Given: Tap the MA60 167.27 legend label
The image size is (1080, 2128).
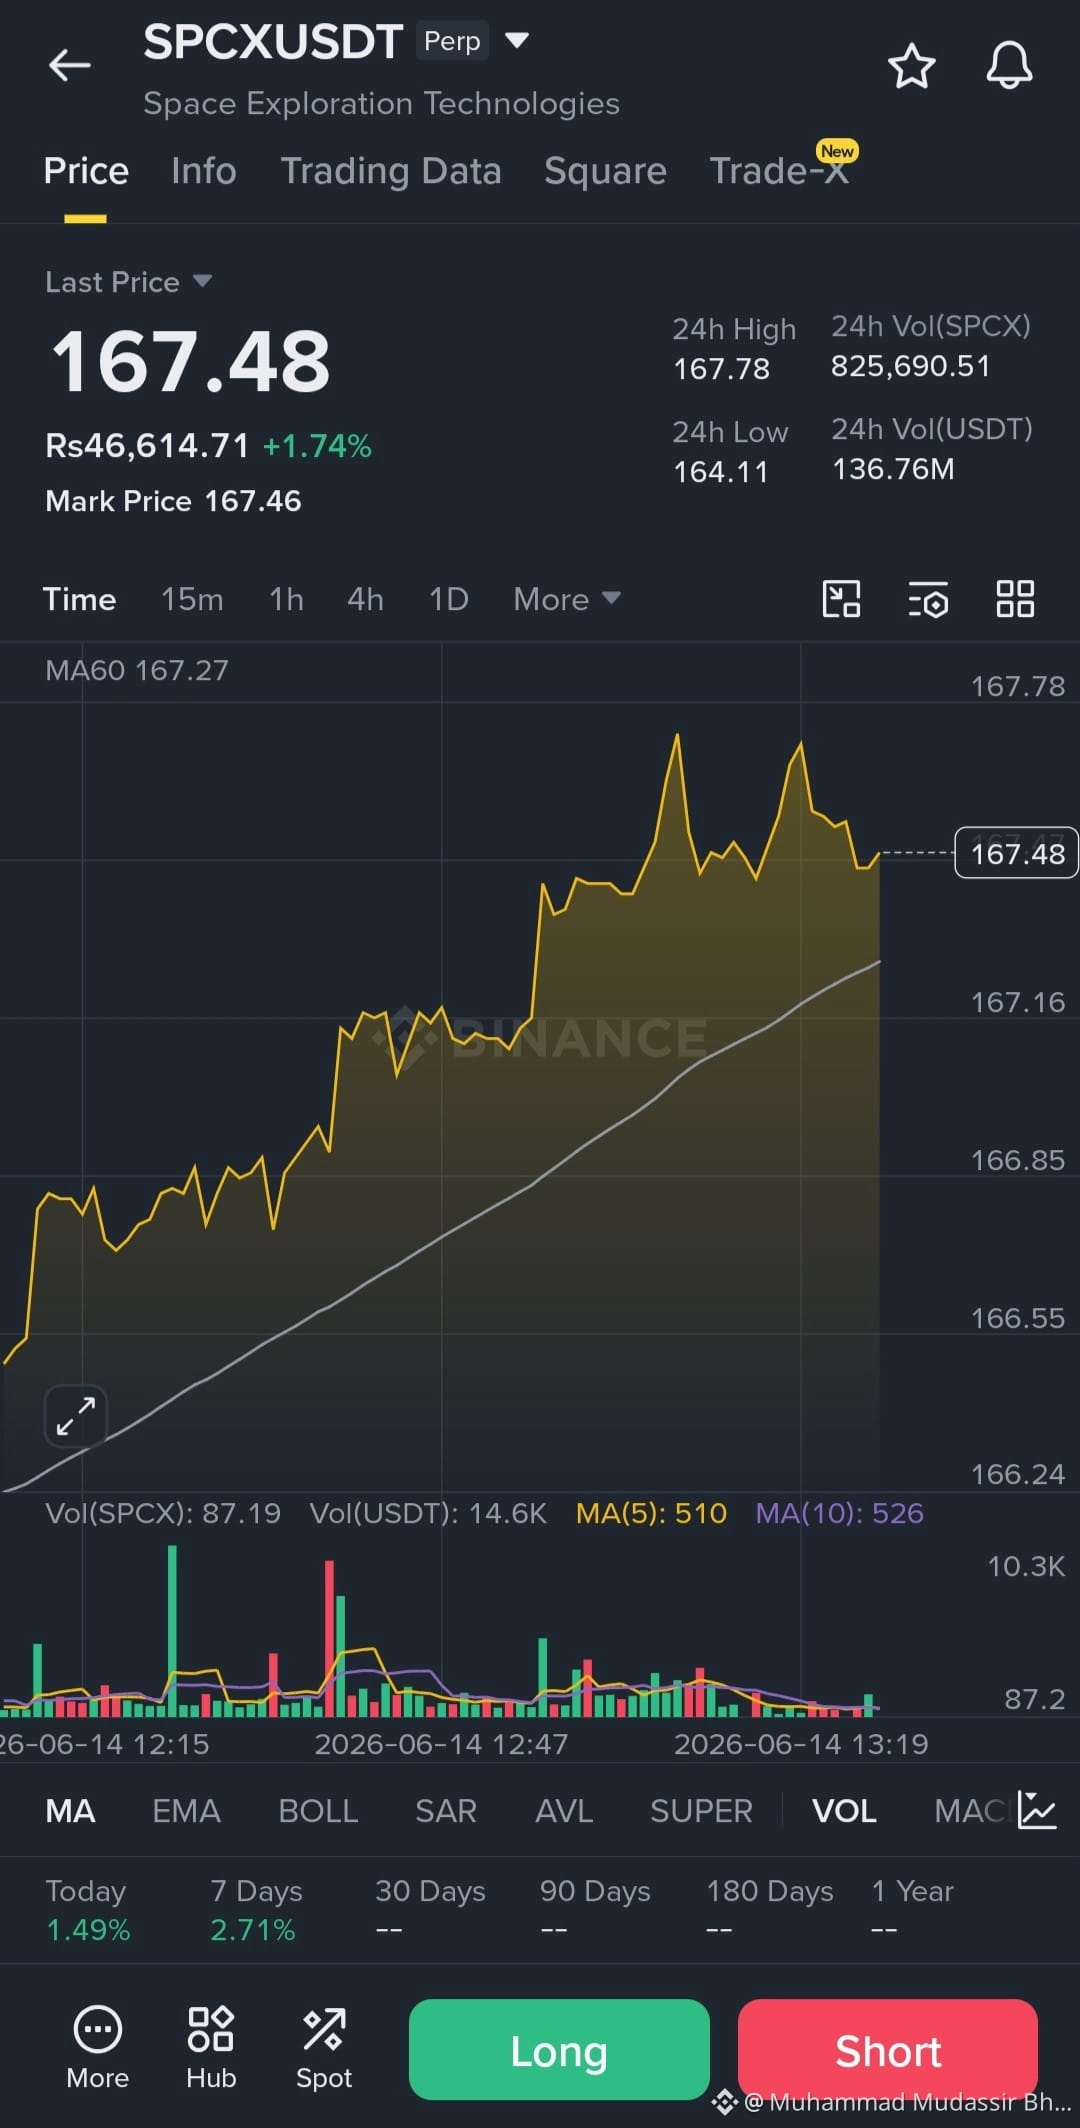Looking at the screenshot, I should click(x=137, y=670).
